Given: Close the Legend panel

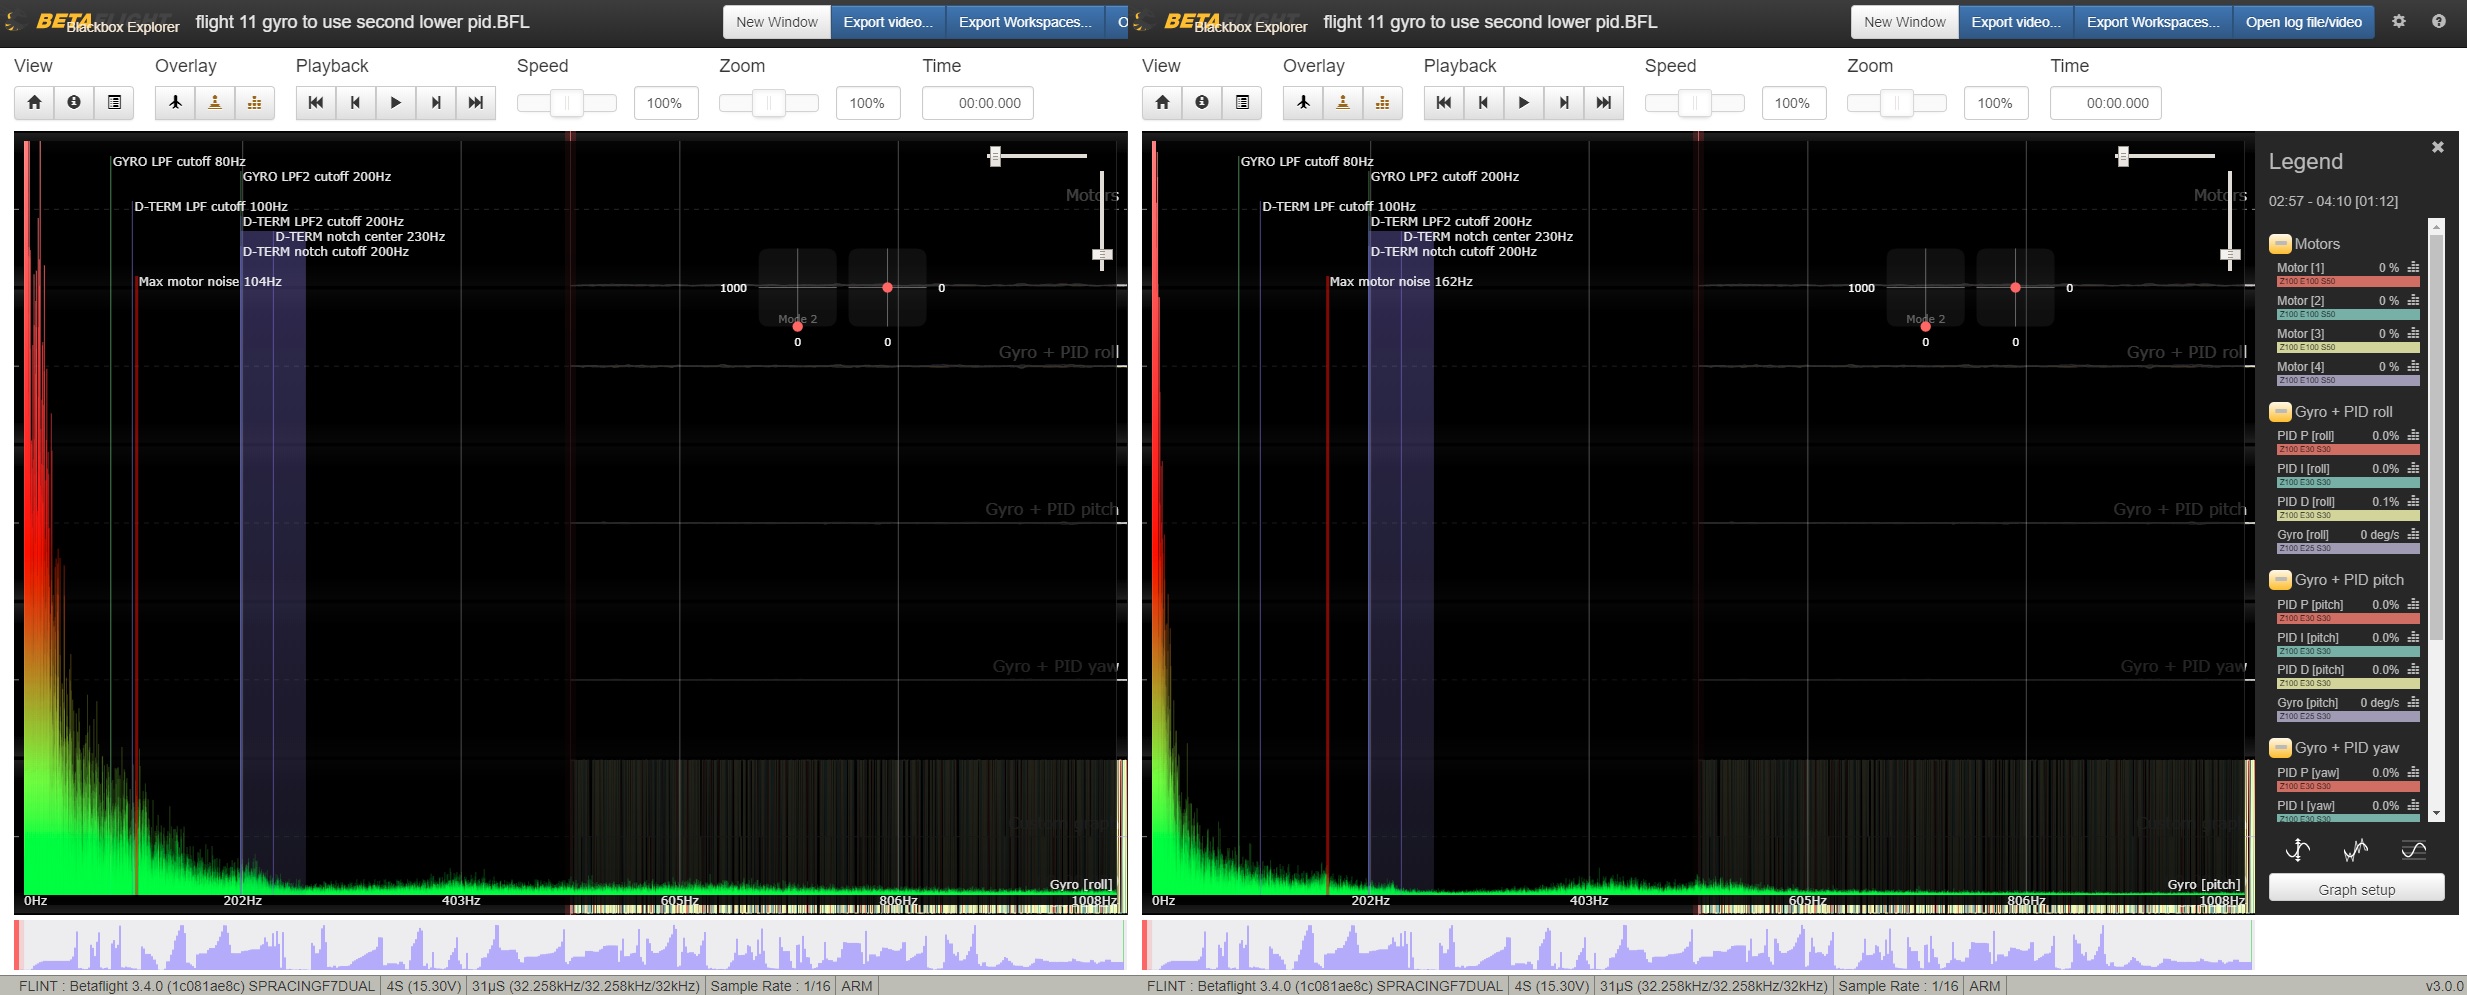Looking at the screenshot, I should [x=2437, y=147].
